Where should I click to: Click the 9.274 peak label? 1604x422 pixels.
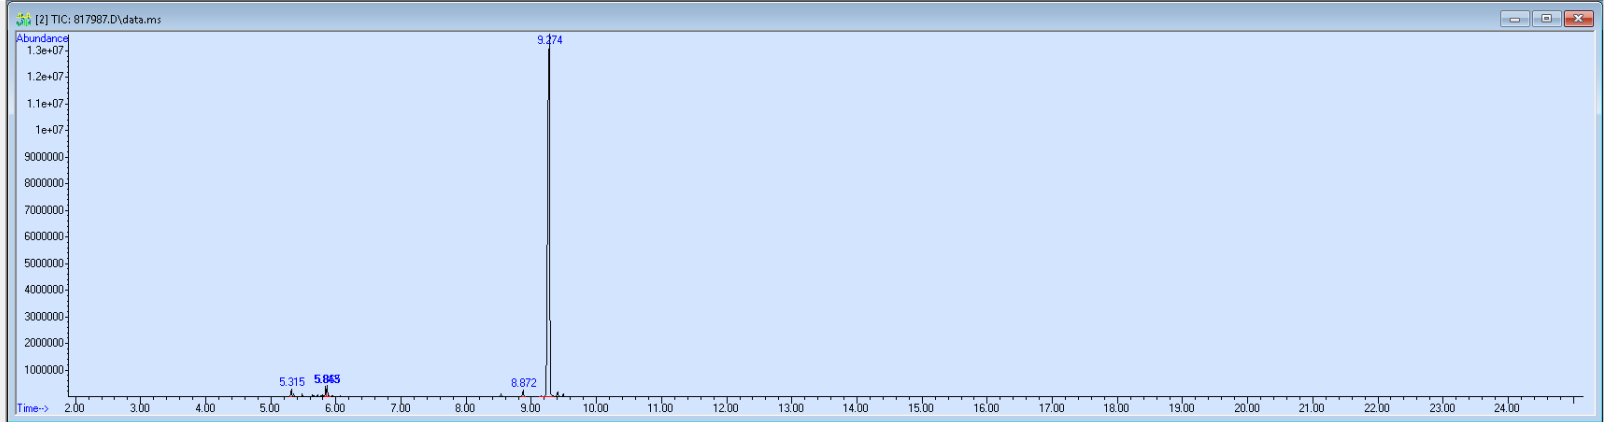(550, 40)
